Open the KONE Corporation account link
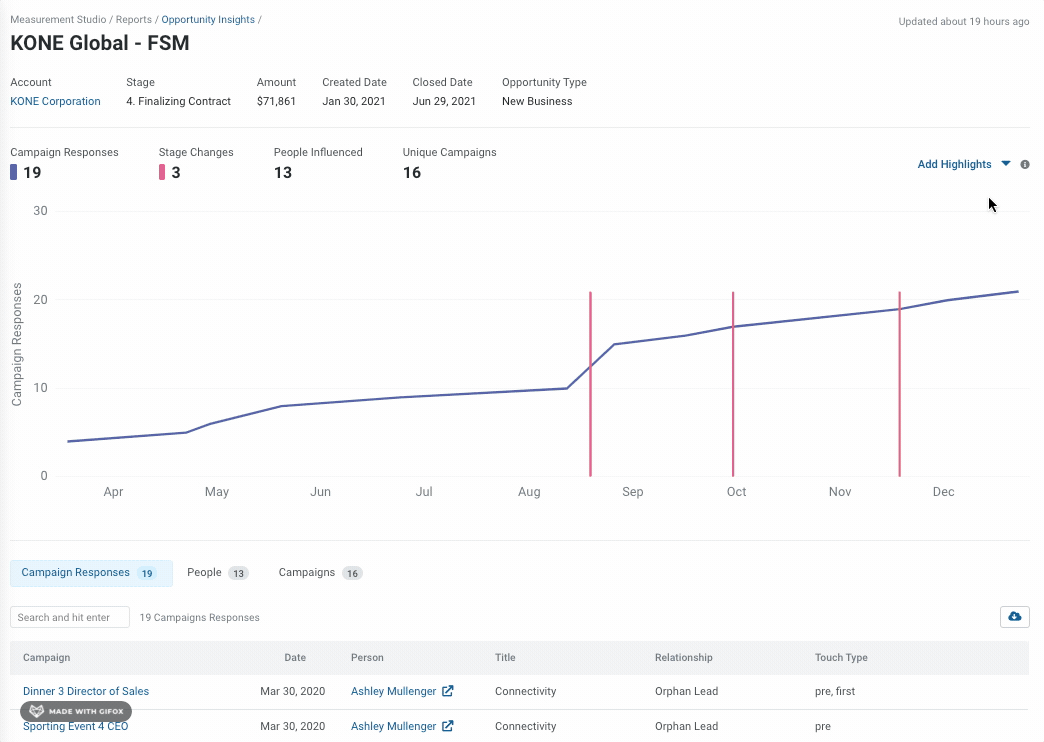1044x742 pixels. click(55, 101)
